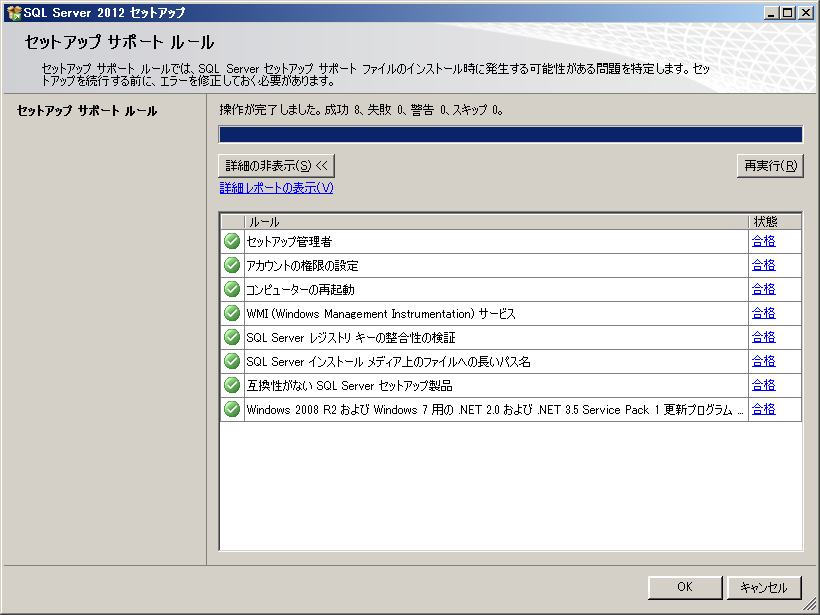This screenshot has width=820, height=615.
Task: Cancel setup with キャンセル button
Action: point(764,587)
